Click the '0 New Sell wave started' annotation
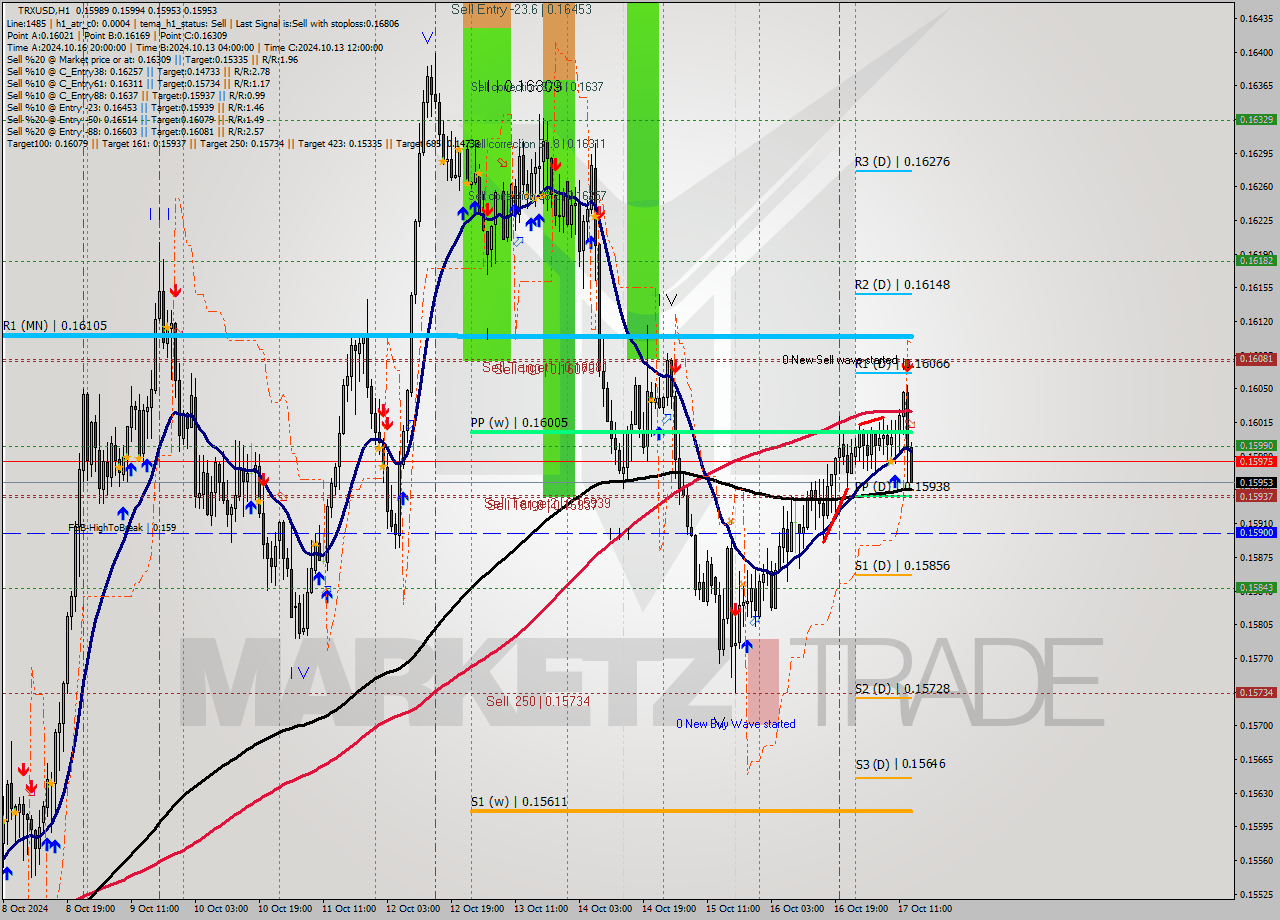Image resolution: width=1280 pixels, height=920 pixels. tap(840, 360)
